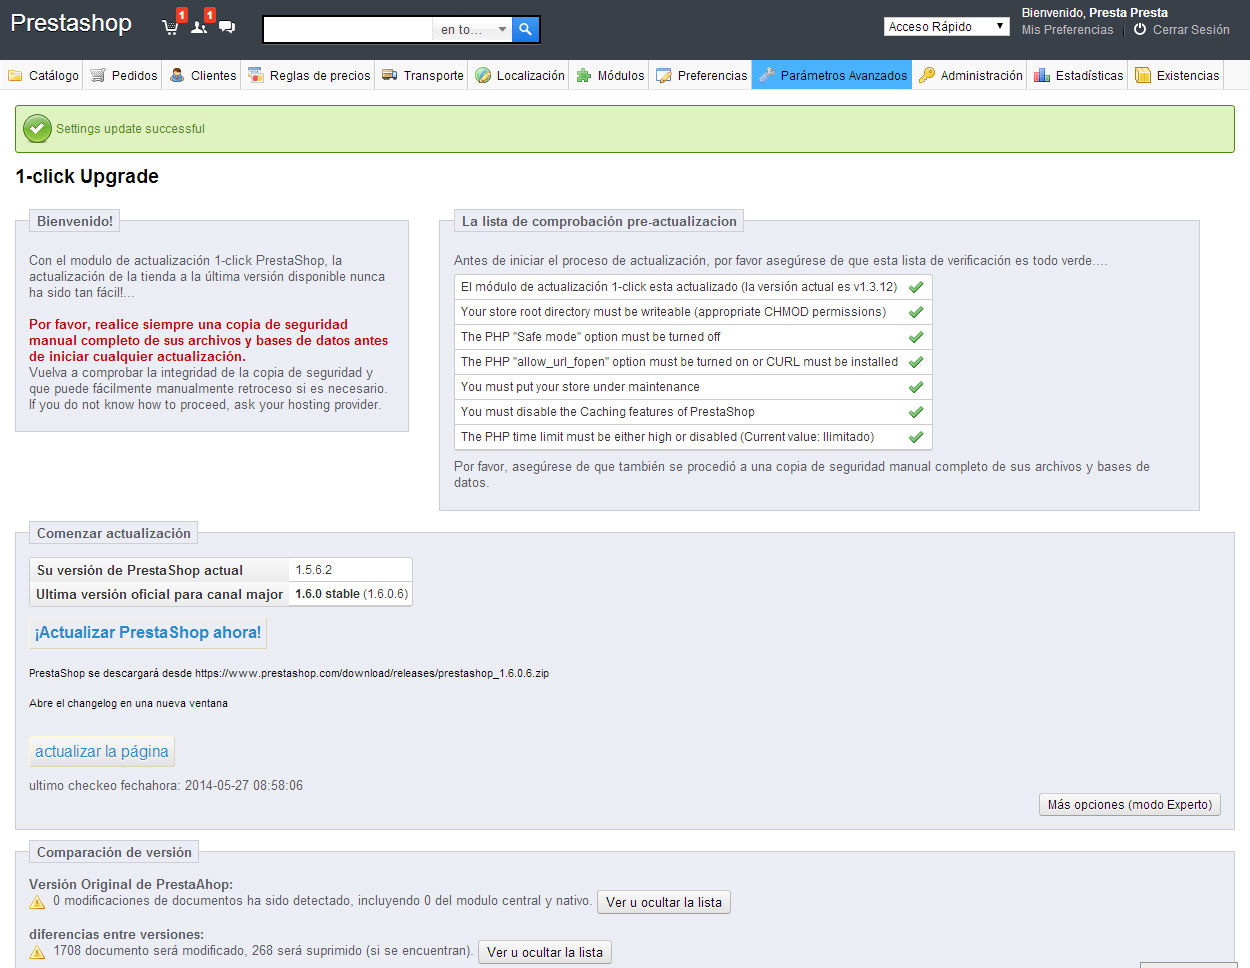
Task: Click the Existencias stock icon
Action: pyautogui.click(x=1143, y=75)
